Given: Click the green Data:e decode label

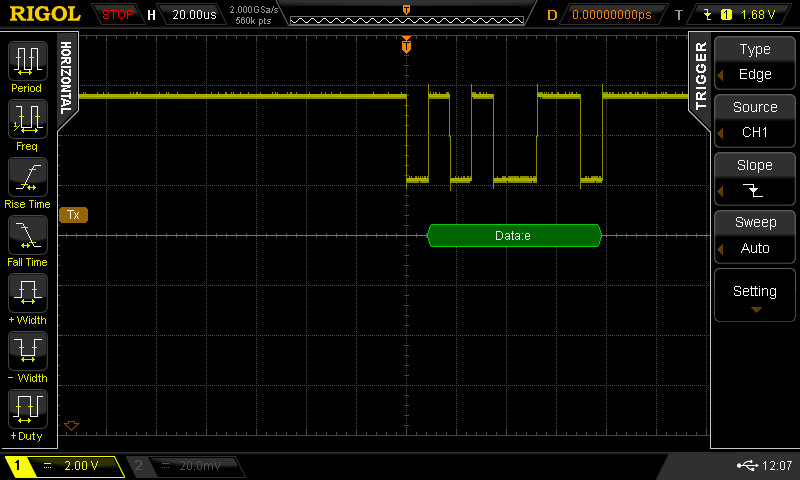Looking at the screenshot, I should click(x=514, y=236).
